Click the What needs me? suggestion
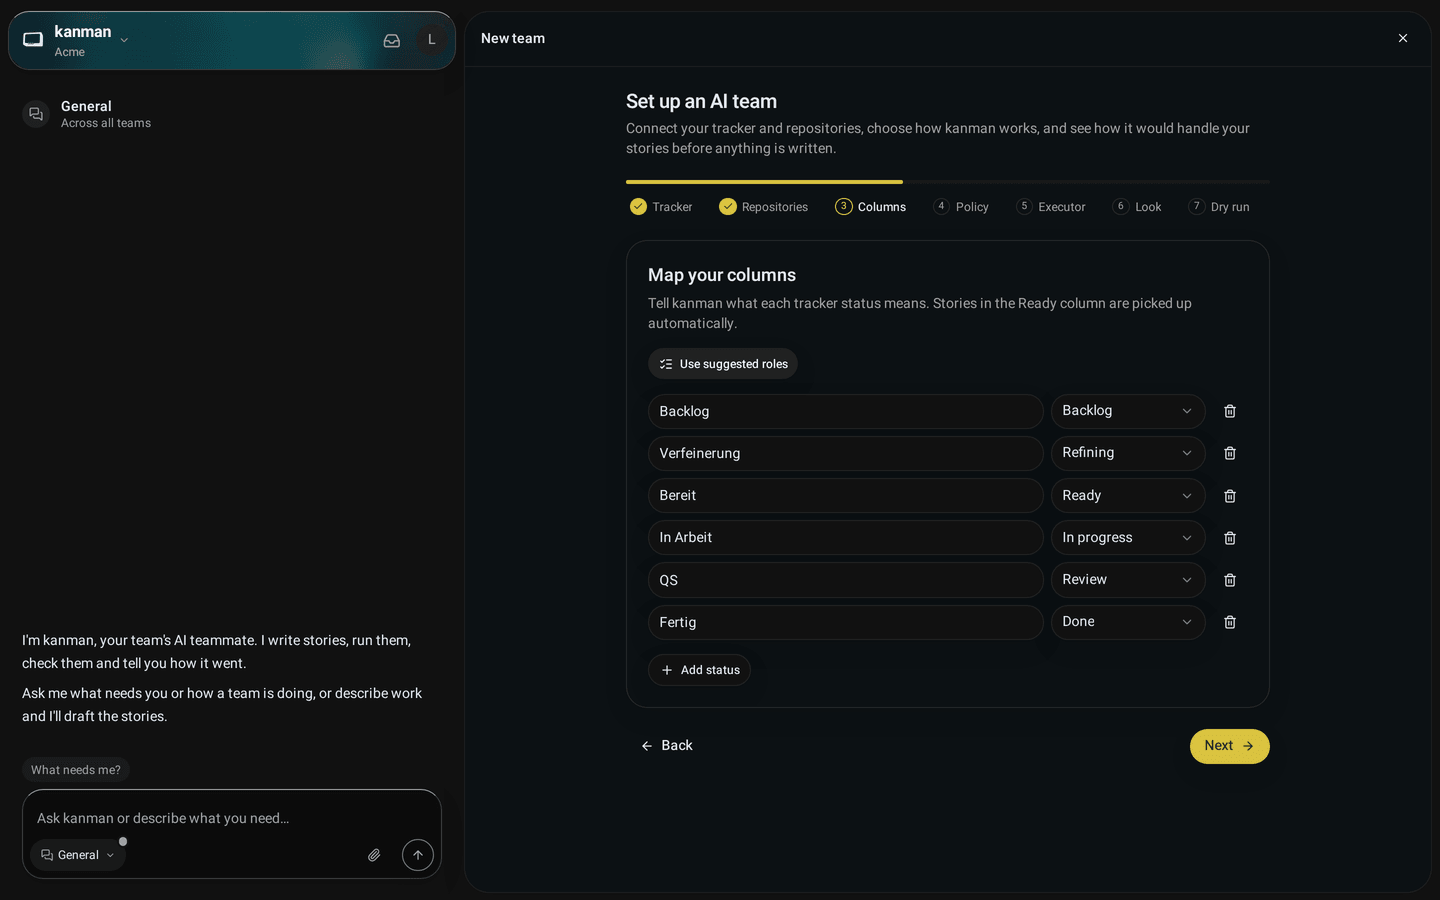Screen dimensions: 1440x900 (x=76, y=770)
